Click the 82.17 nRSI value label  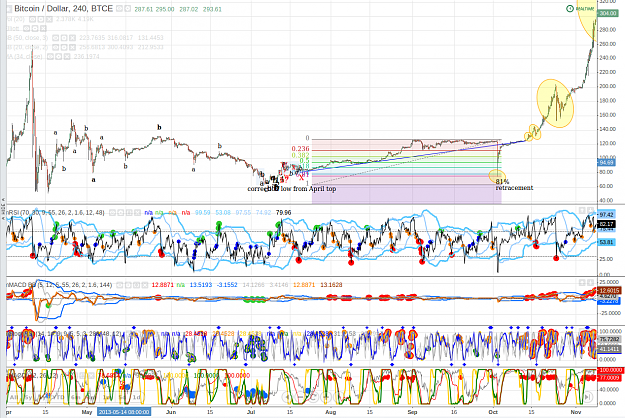point(607,224)
